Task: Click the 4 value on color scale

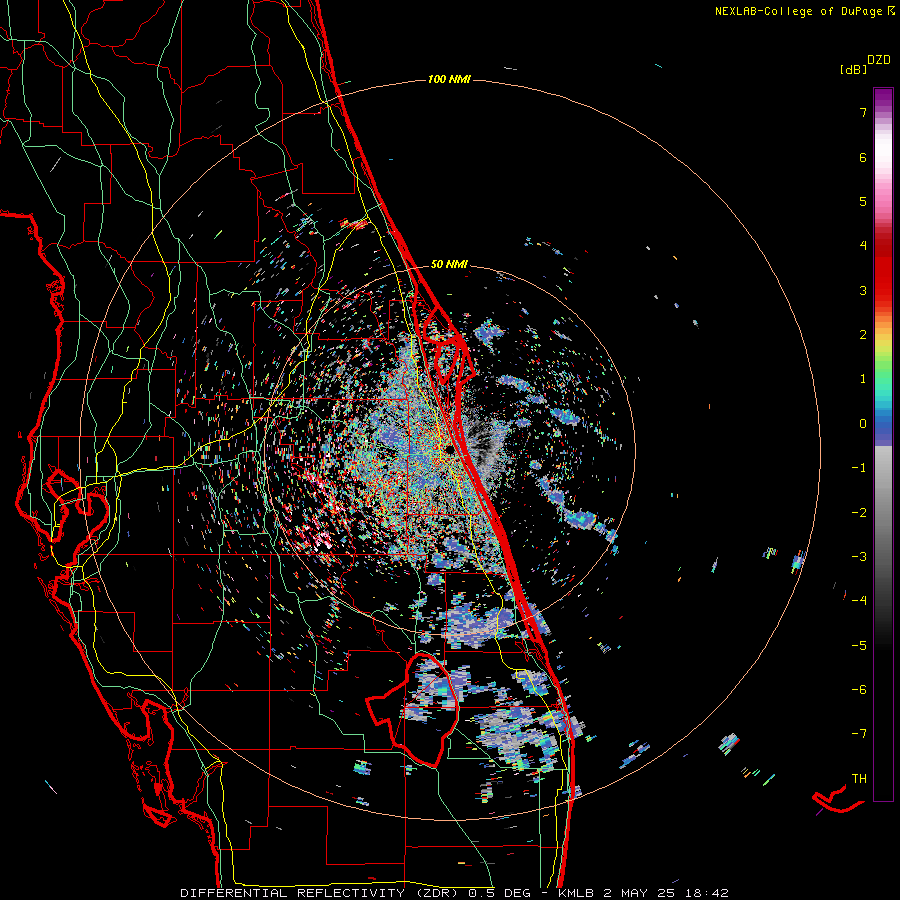Action: (x=863, y=246)
